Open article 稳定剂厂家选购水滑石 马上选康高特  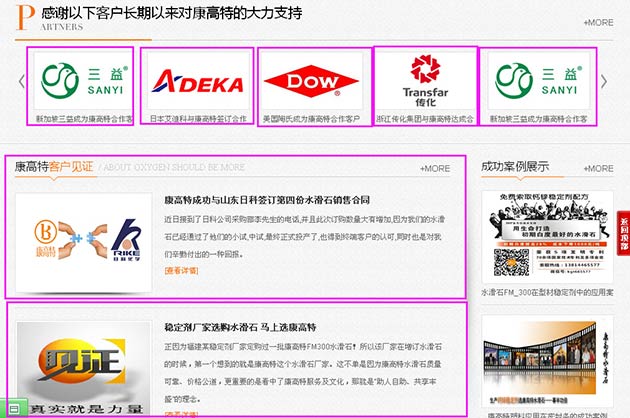[240, 327]
